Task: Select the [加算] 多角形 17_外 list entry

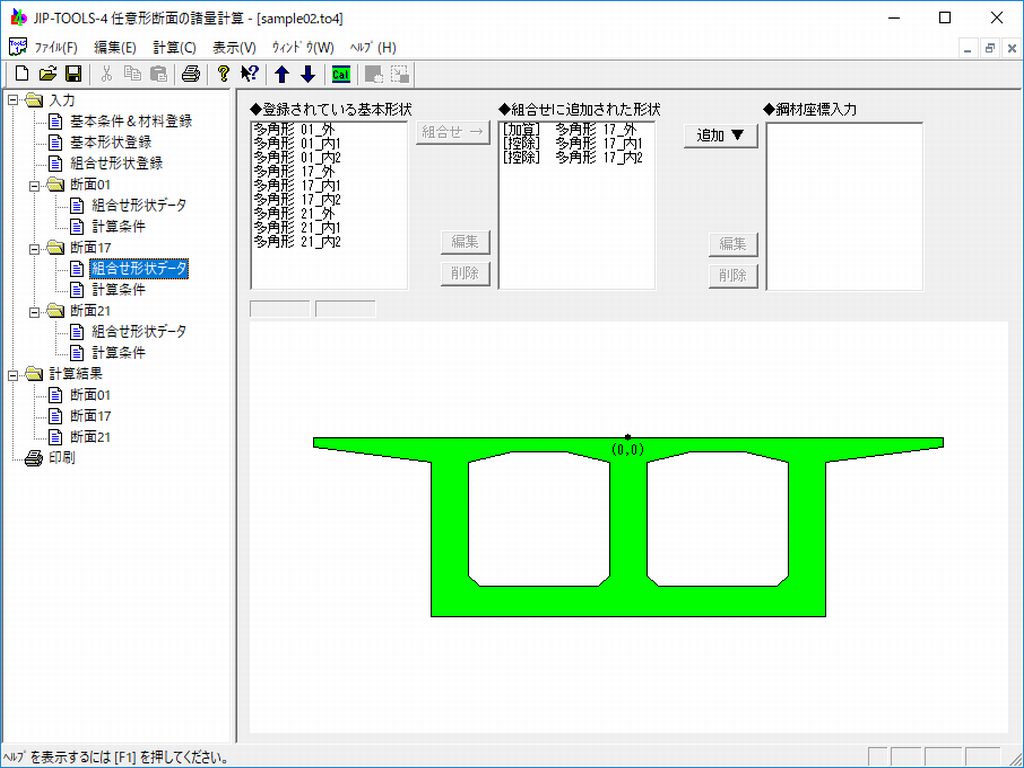Action: pos(572,130)
